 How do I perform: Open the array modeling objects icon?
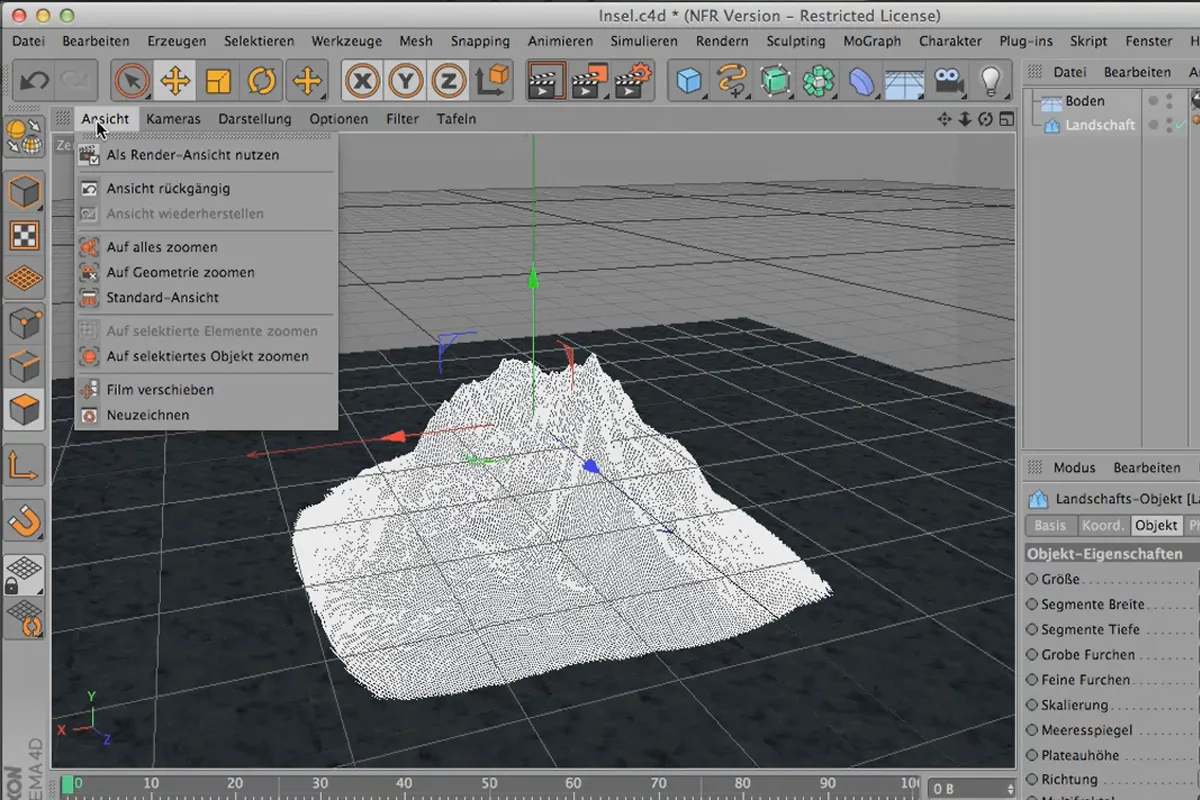(x=818, y=81)
